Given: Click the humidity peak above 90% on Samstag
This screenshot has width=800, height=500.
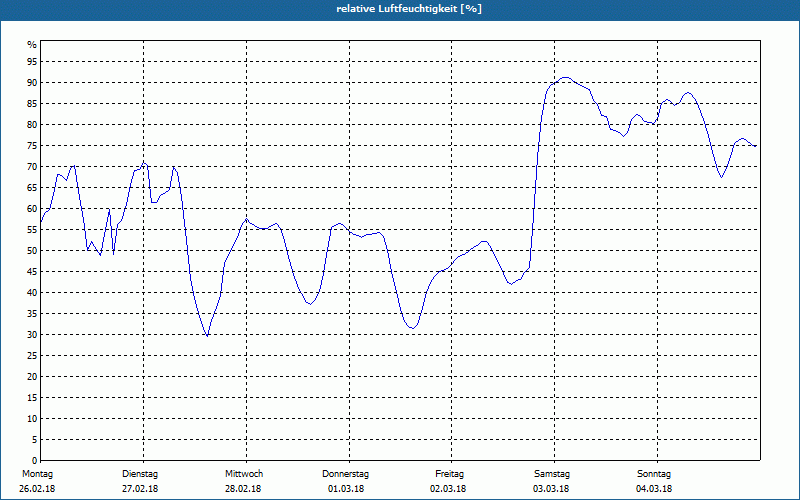Looking at the screenshot, I should 565,78.
